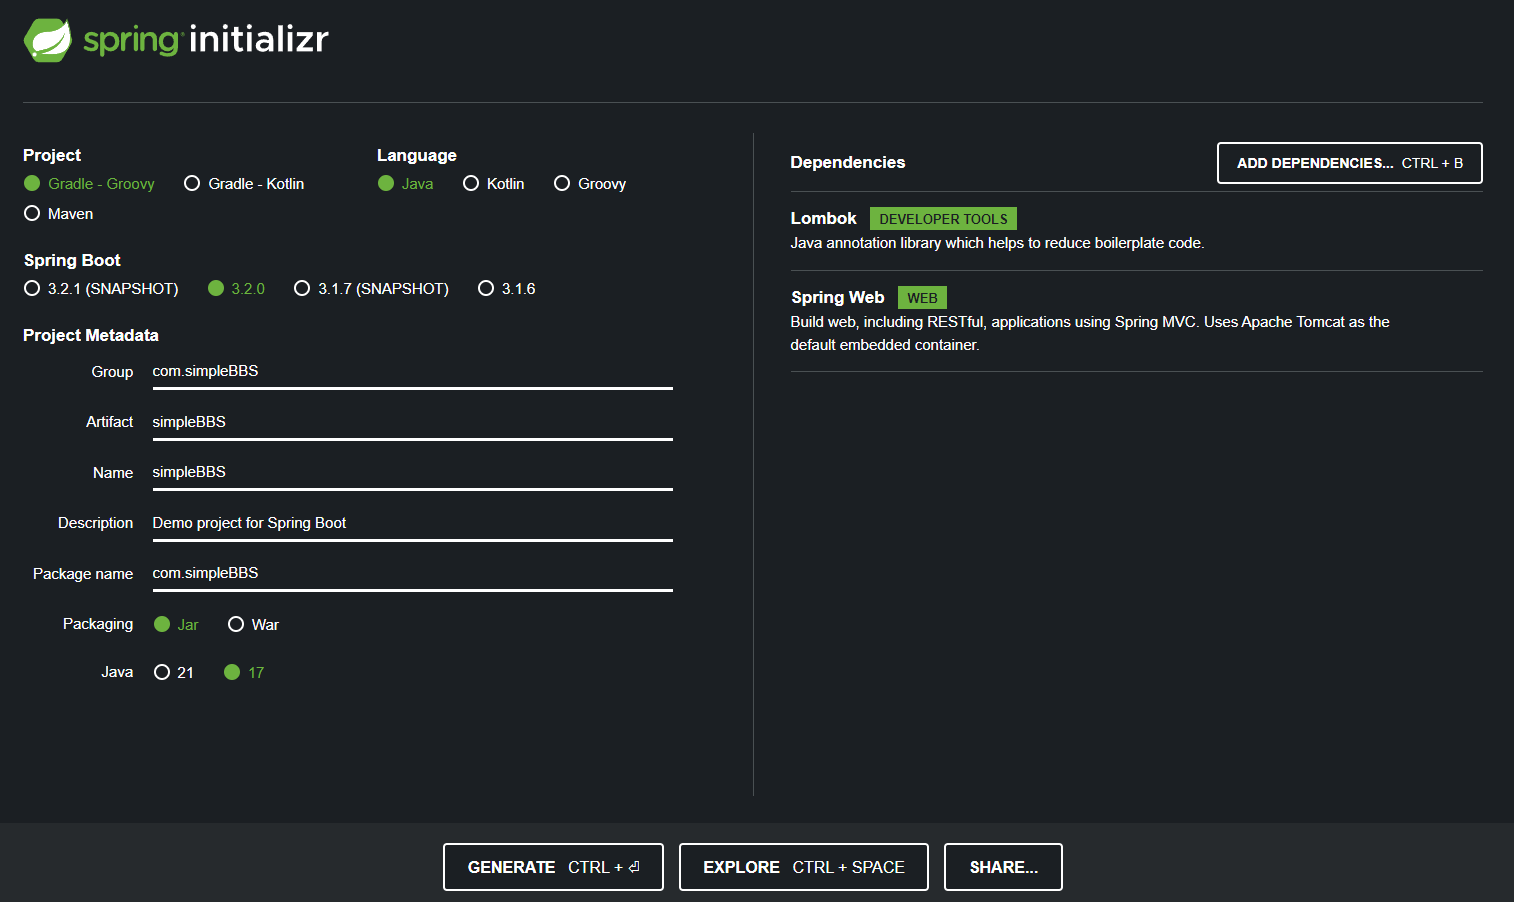Choose the Maven project option

58,214
